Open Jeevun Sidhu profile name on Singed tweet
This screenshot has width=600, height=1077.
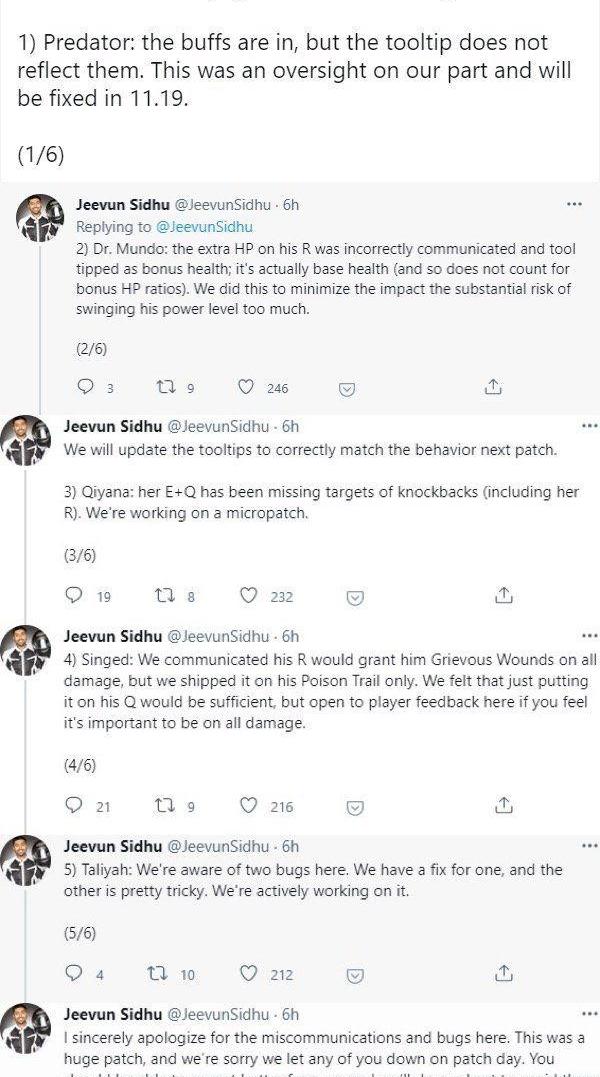(112, 636)
